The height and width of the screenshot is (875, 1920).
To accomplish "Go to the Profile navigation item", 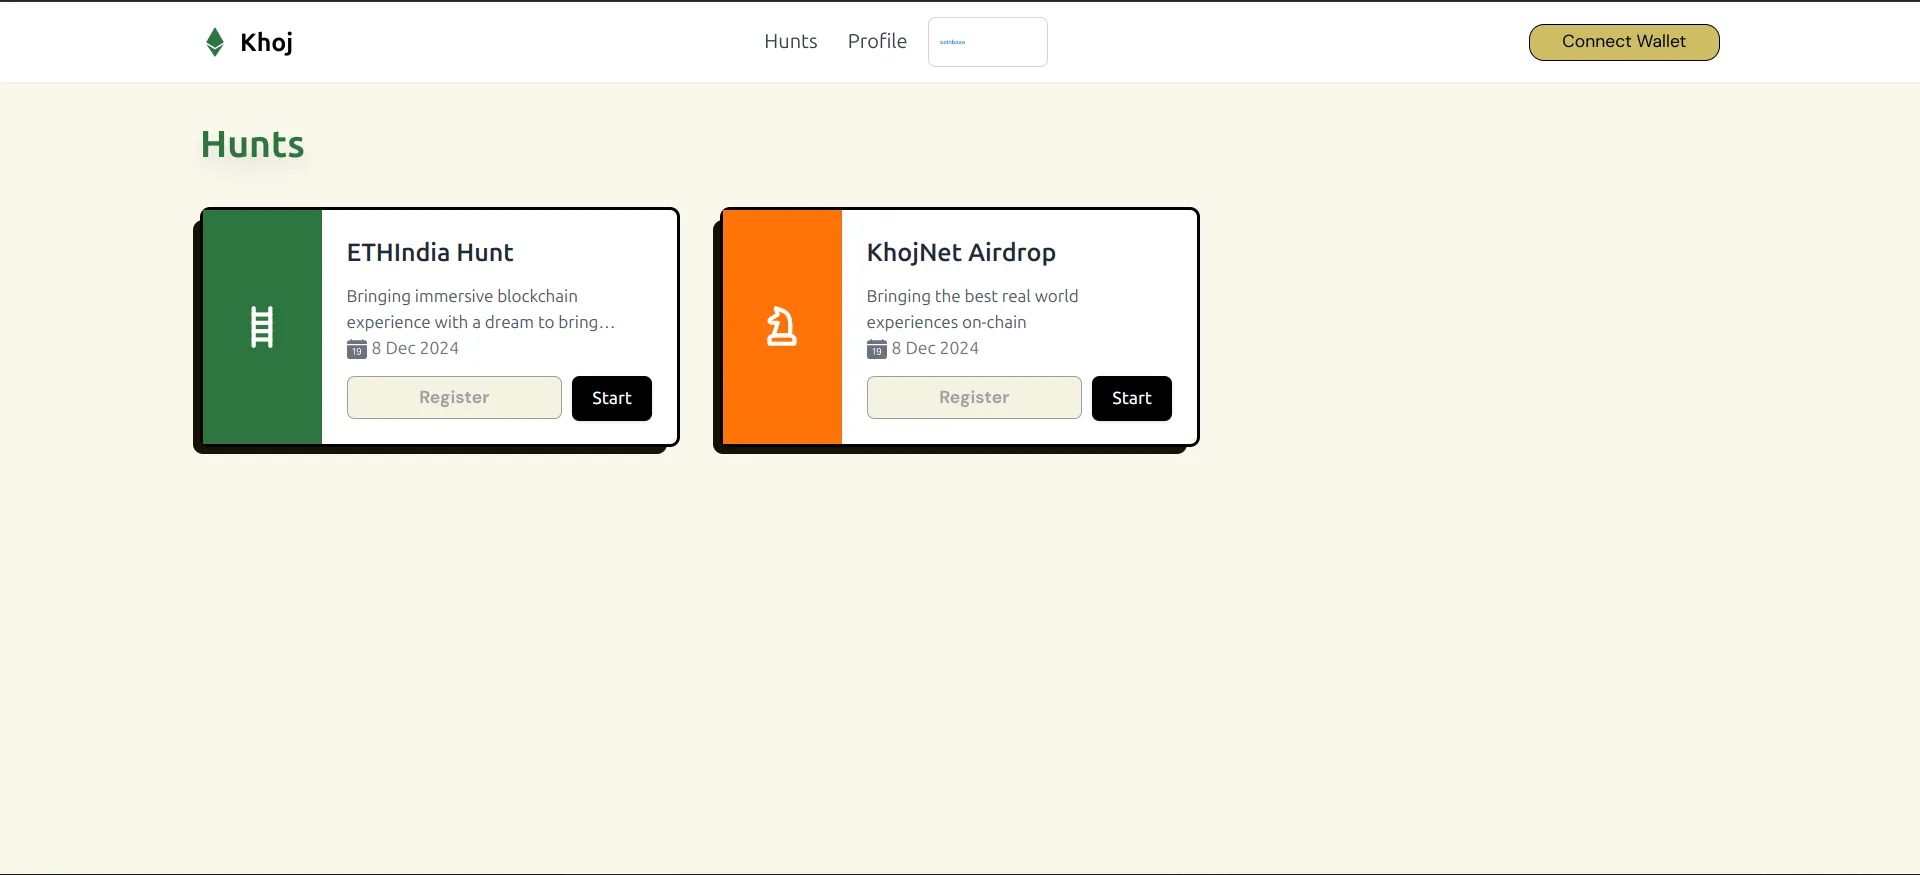I will (877, 41).
